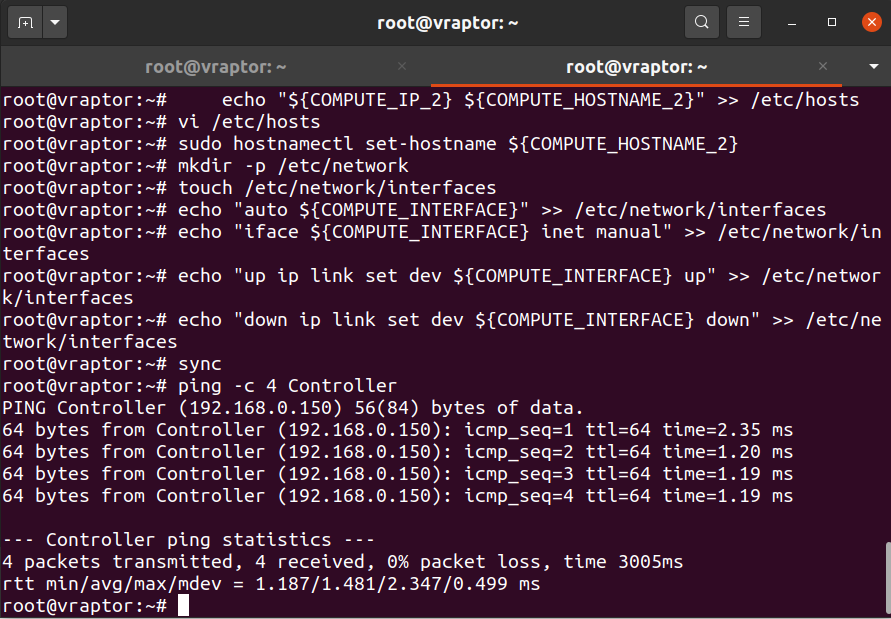Maximize the terminal window

click(x=832, y=23)
